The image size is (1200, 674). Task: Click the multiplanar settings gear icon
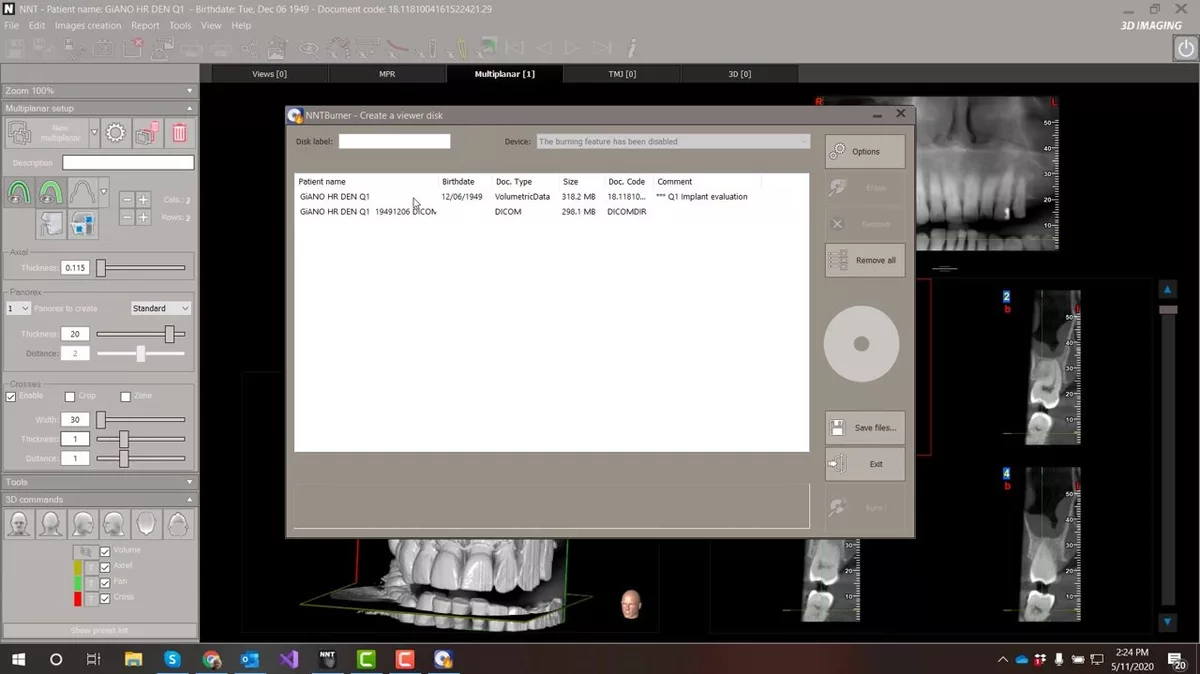coord(116,132)
